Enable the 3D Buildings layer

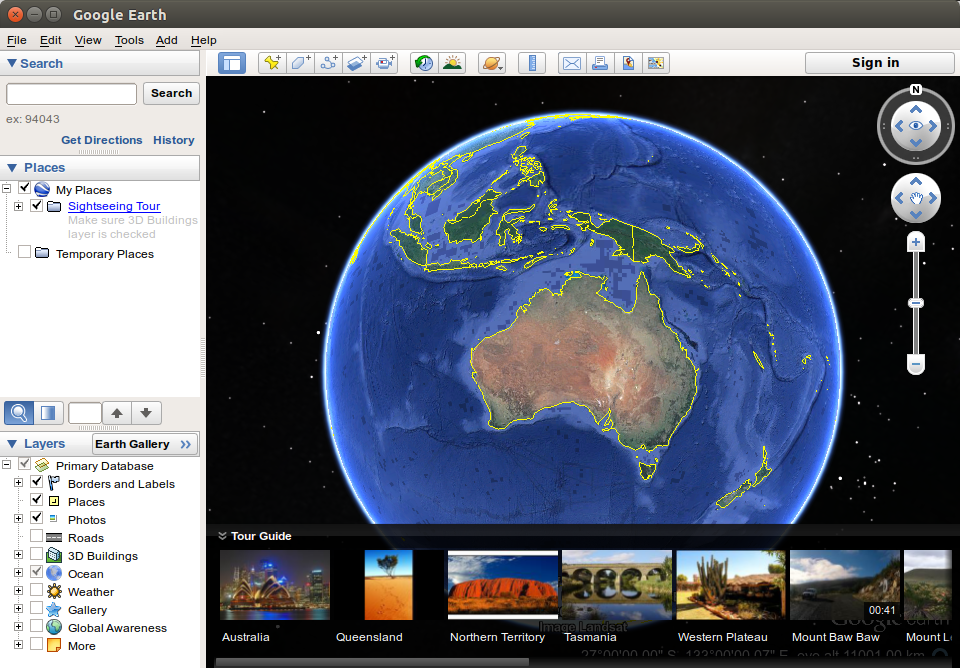pos(36,555)
